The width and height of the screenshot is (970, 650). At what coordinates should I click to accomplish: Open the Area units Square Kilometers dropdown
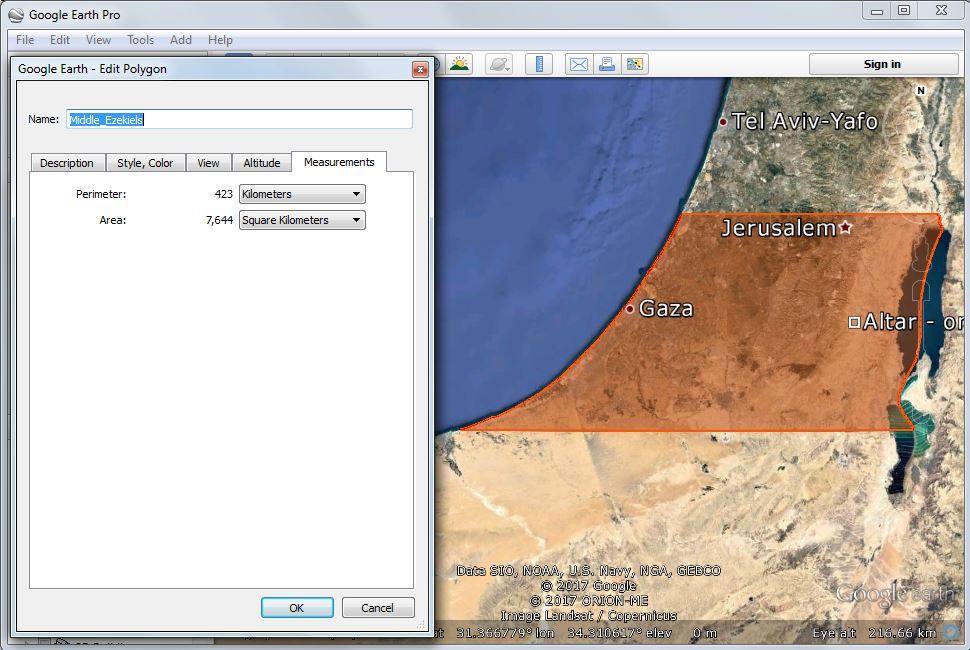coord(302,220)
